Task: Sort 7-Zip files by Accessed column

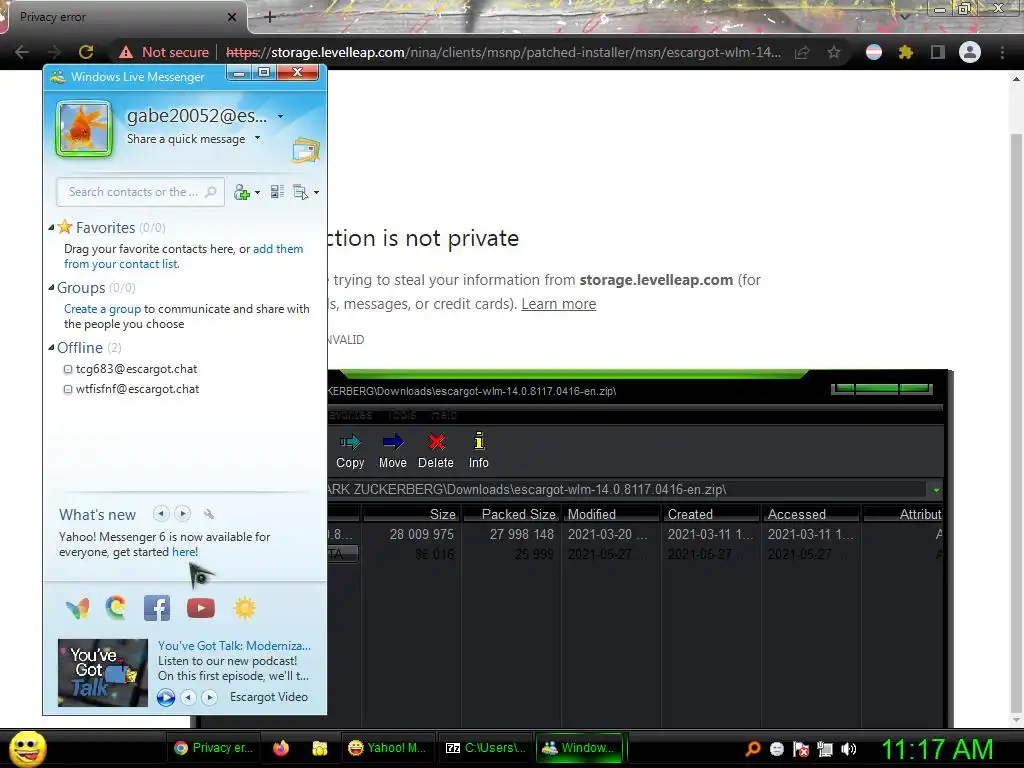Action: coord(811,515)
